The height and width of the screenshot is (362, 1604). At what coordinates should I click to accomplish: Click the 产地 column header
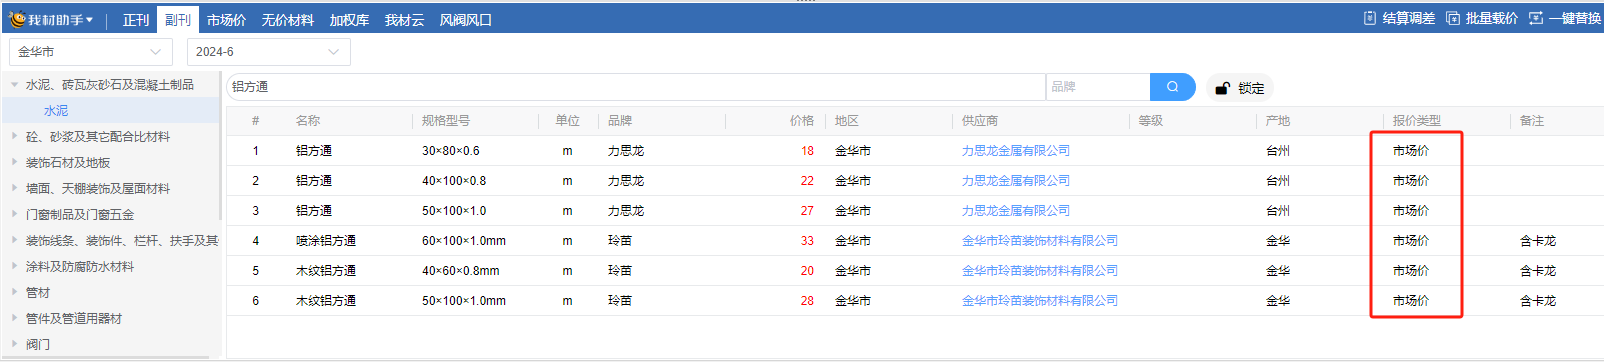coord(1277,121)
